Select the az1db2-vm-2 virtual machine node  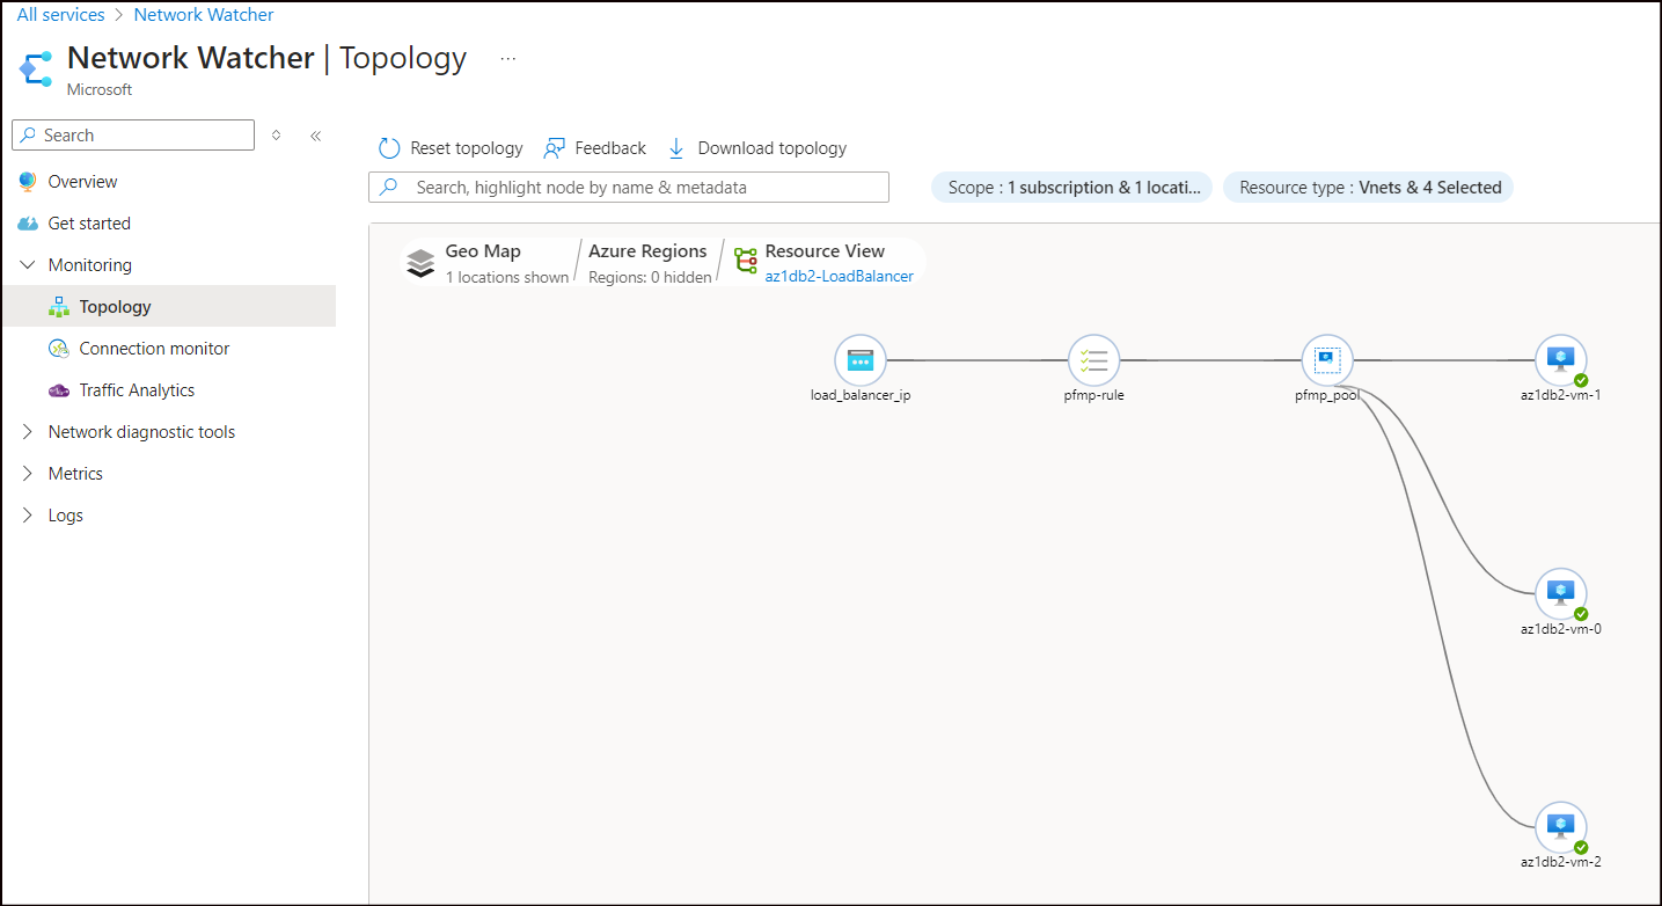1560,826
